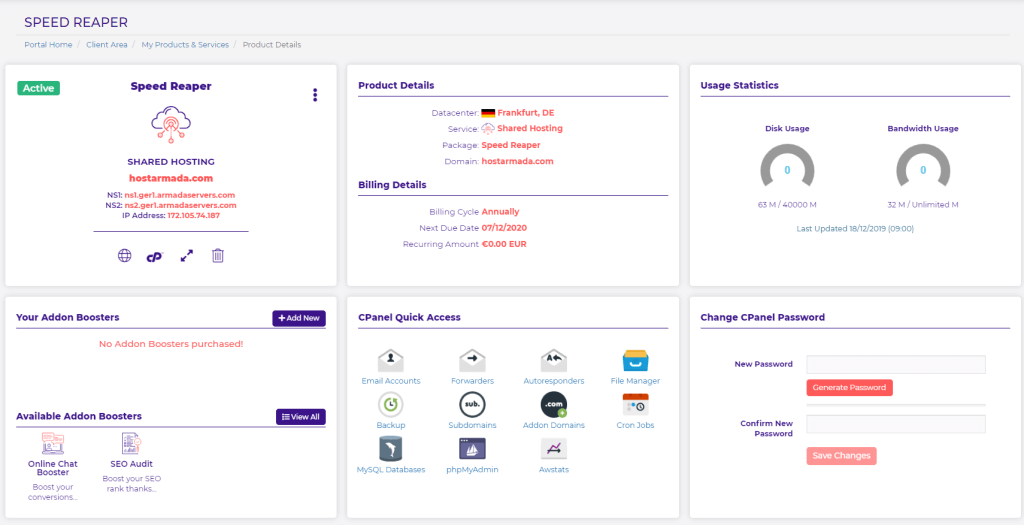Focus the New Password field

click(896, 364)
